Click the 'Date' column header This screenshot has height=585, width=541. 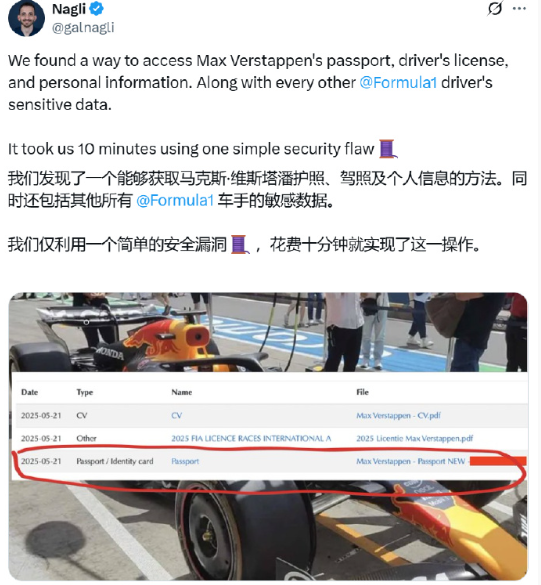[x=29, y=392]
